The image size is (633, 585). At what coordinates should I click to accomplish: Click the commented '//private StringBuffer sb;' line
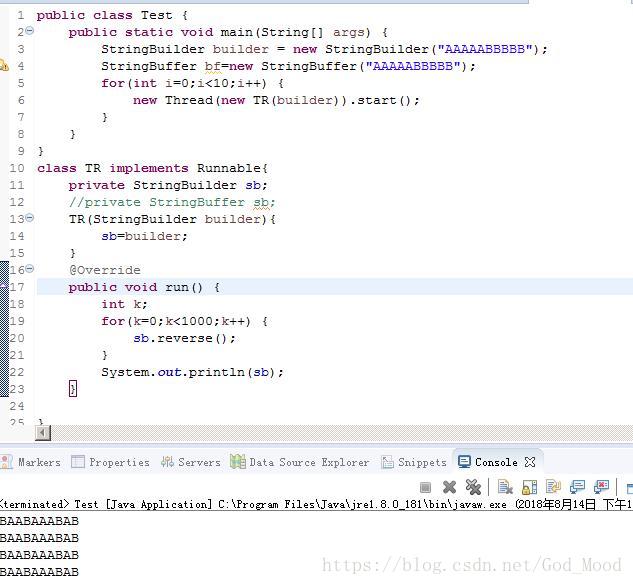coord(172,202)
